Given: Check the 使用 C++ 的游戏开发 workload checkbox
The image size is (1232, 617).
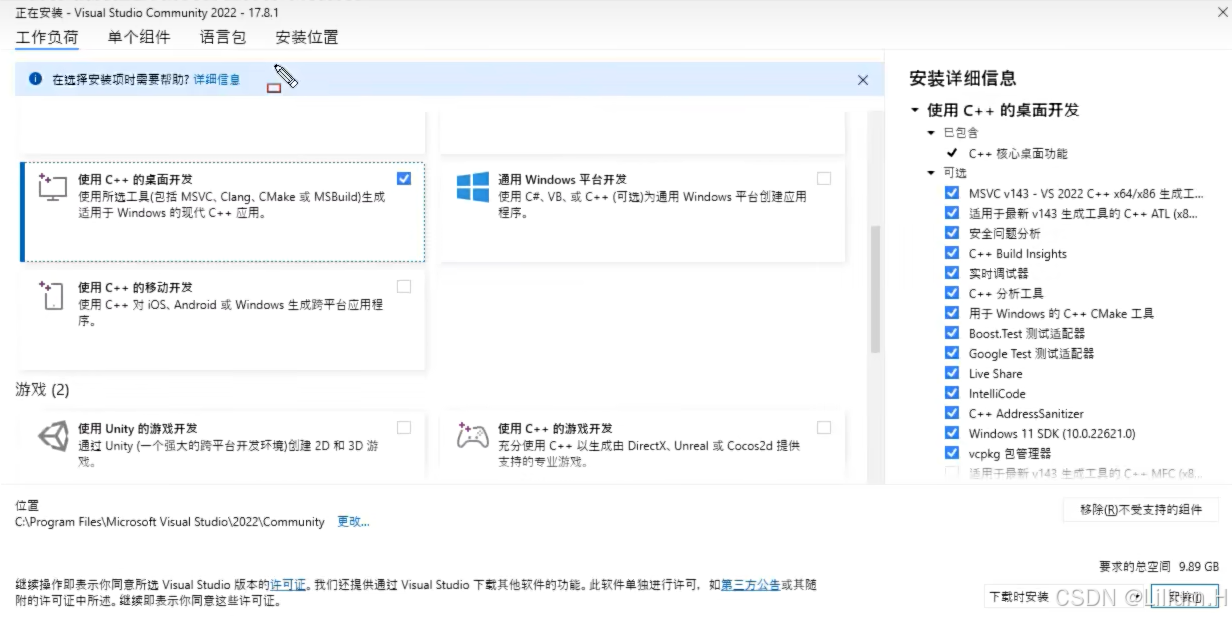Looking at the screenshot, I should pos(824,427).
